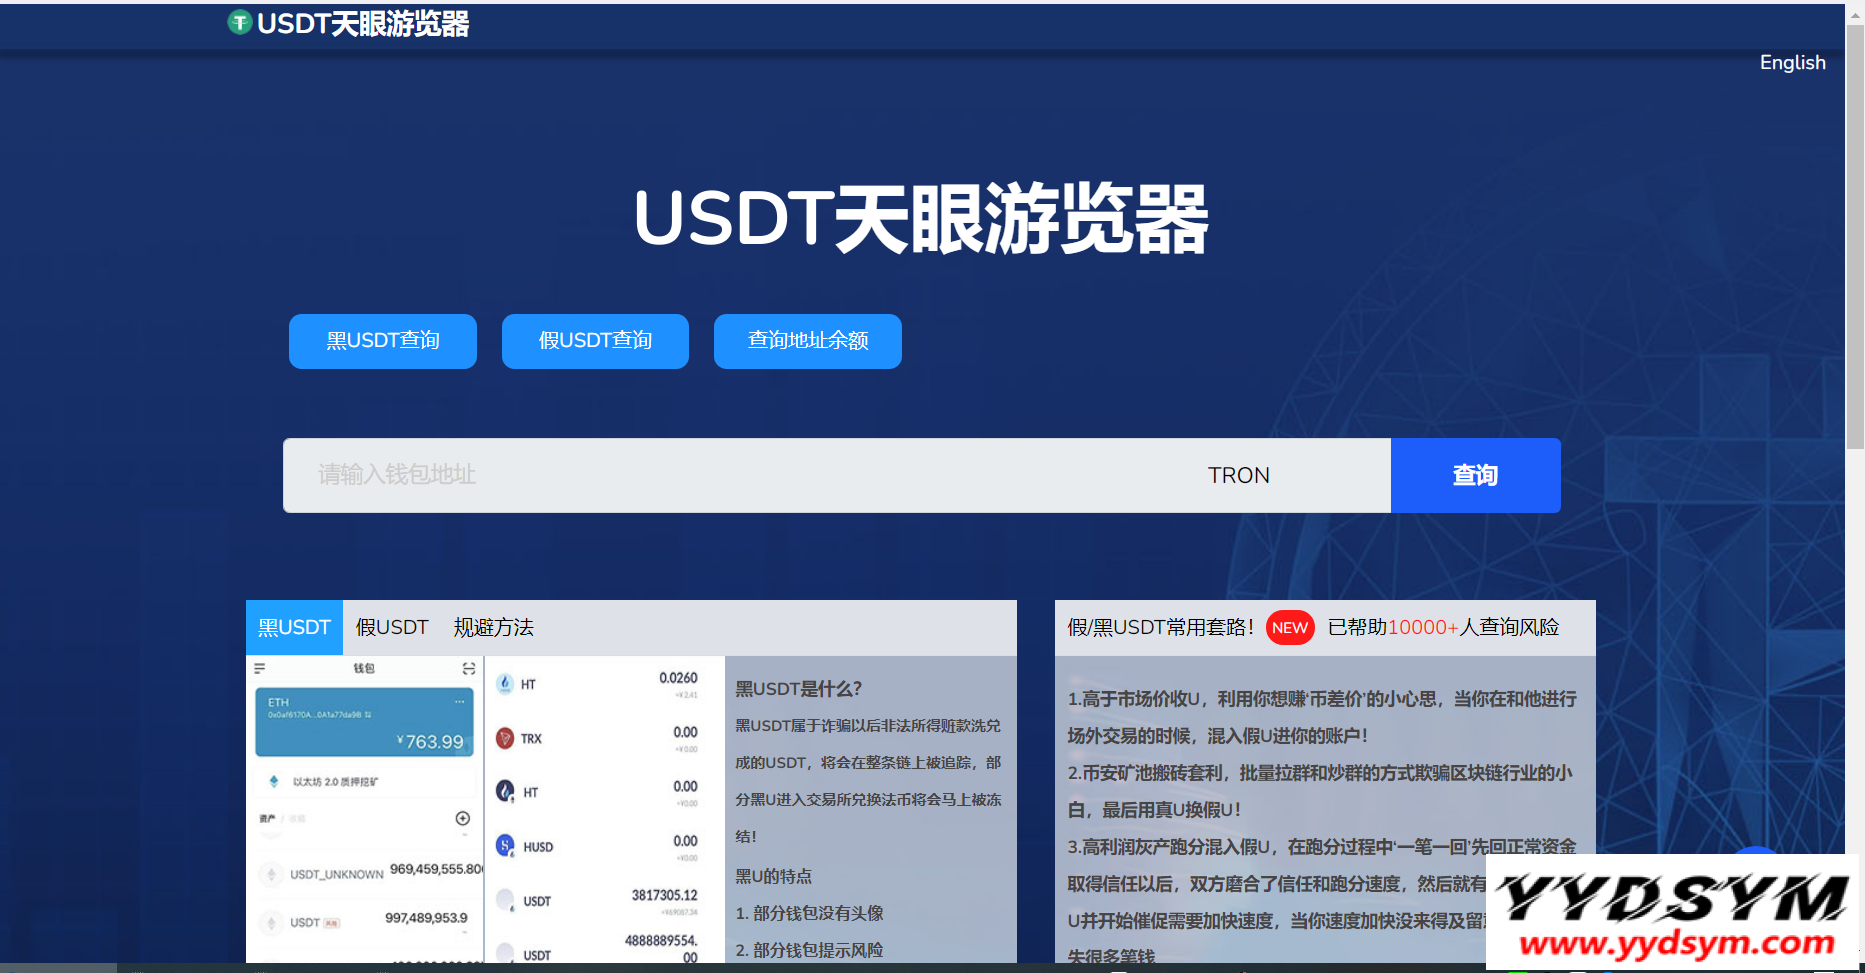Open the 规避方法 tab
Screen dimensions: 1865x973
pos(493,627)
